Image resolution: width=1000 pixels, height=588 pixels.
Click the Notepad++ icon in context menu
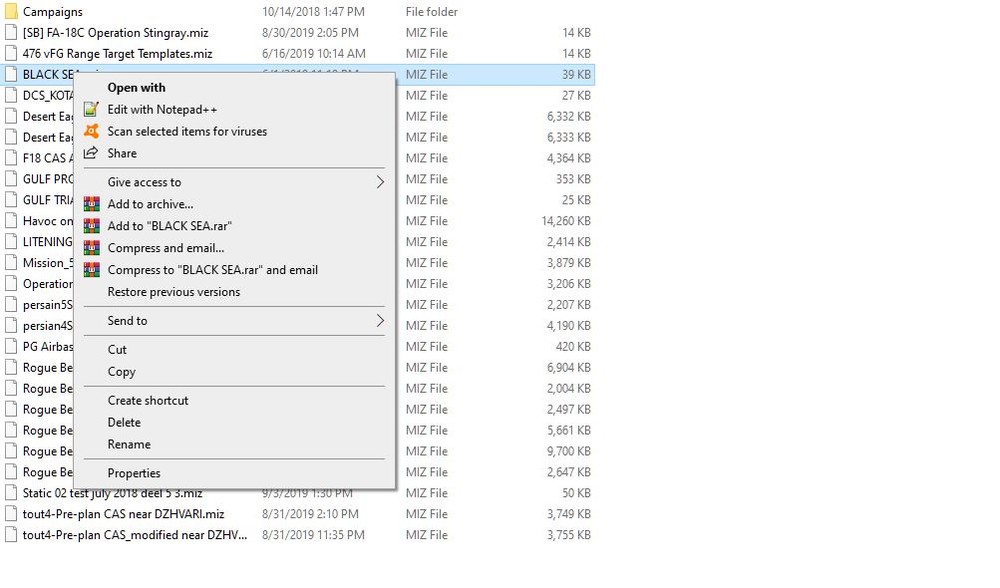(91, 110)
